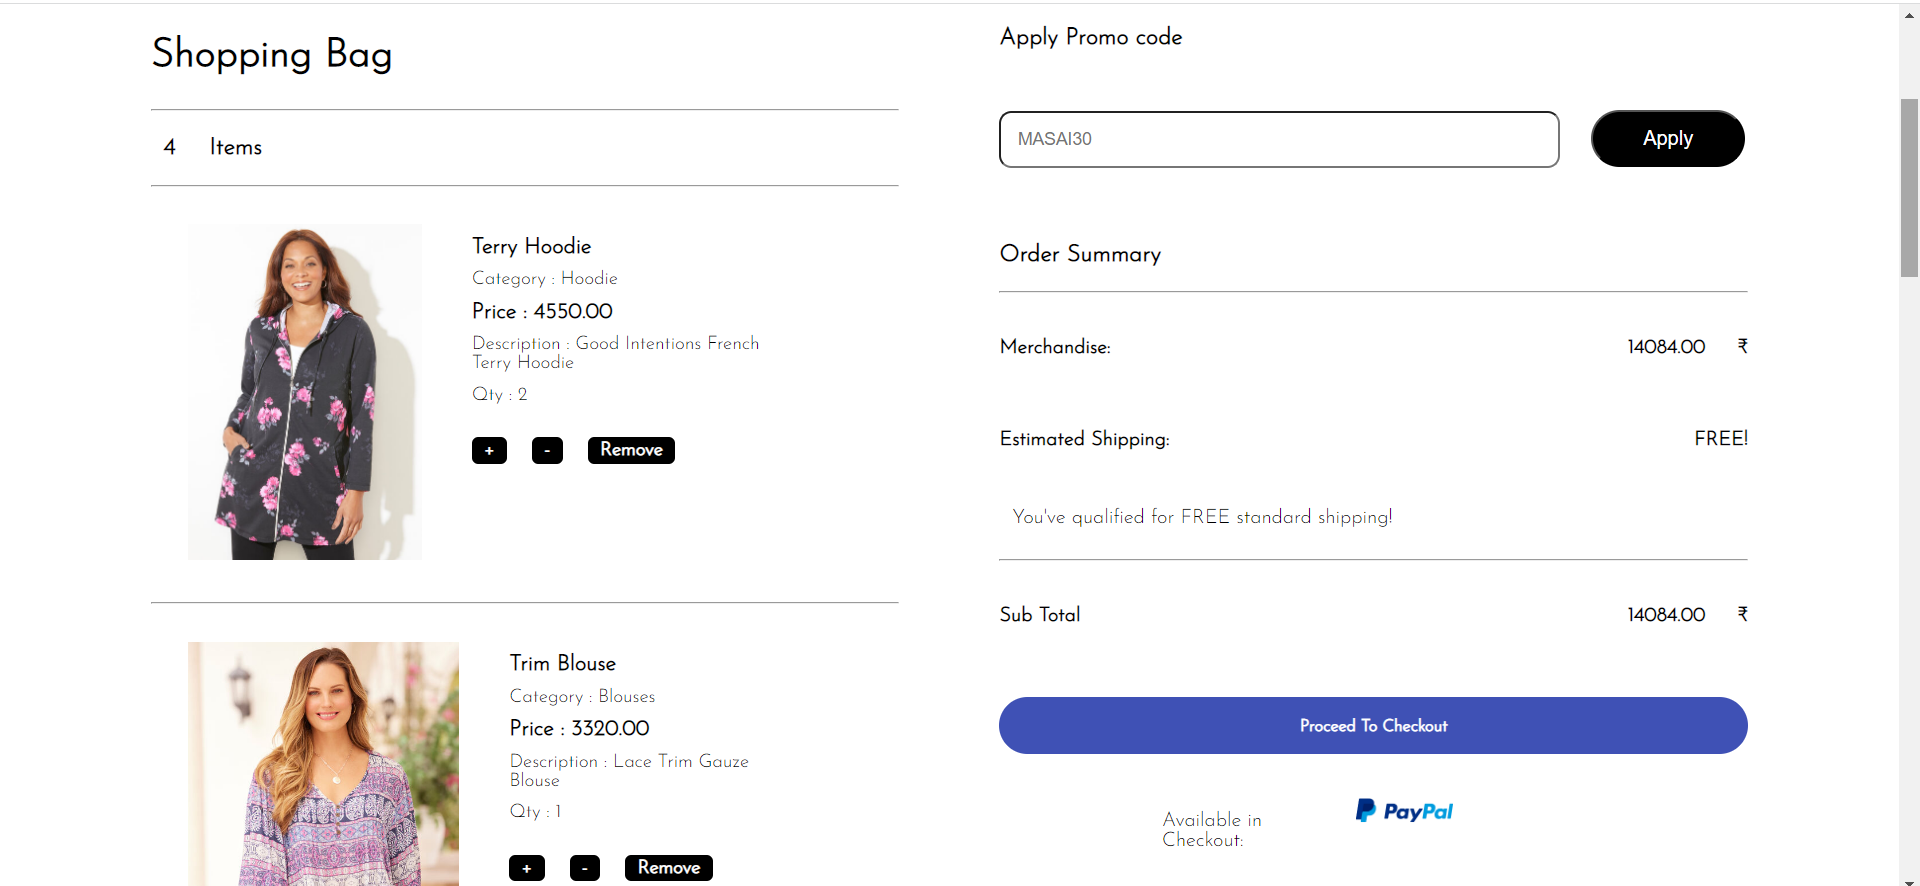Decrease Terry Hoodie quantity with minus button

pos(547,451)
